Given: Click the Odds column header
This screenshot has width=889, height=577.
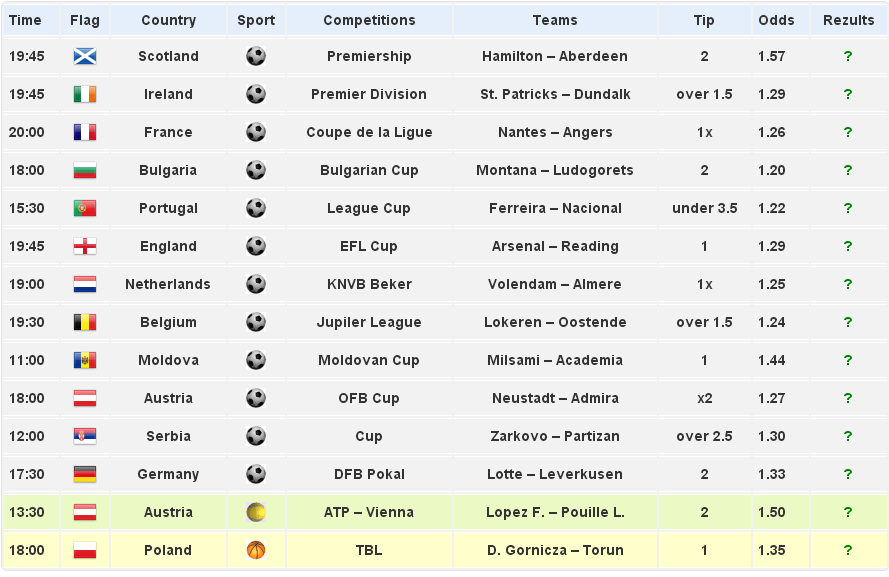Looking at the screenshot, I should click(x=776, y=20).
